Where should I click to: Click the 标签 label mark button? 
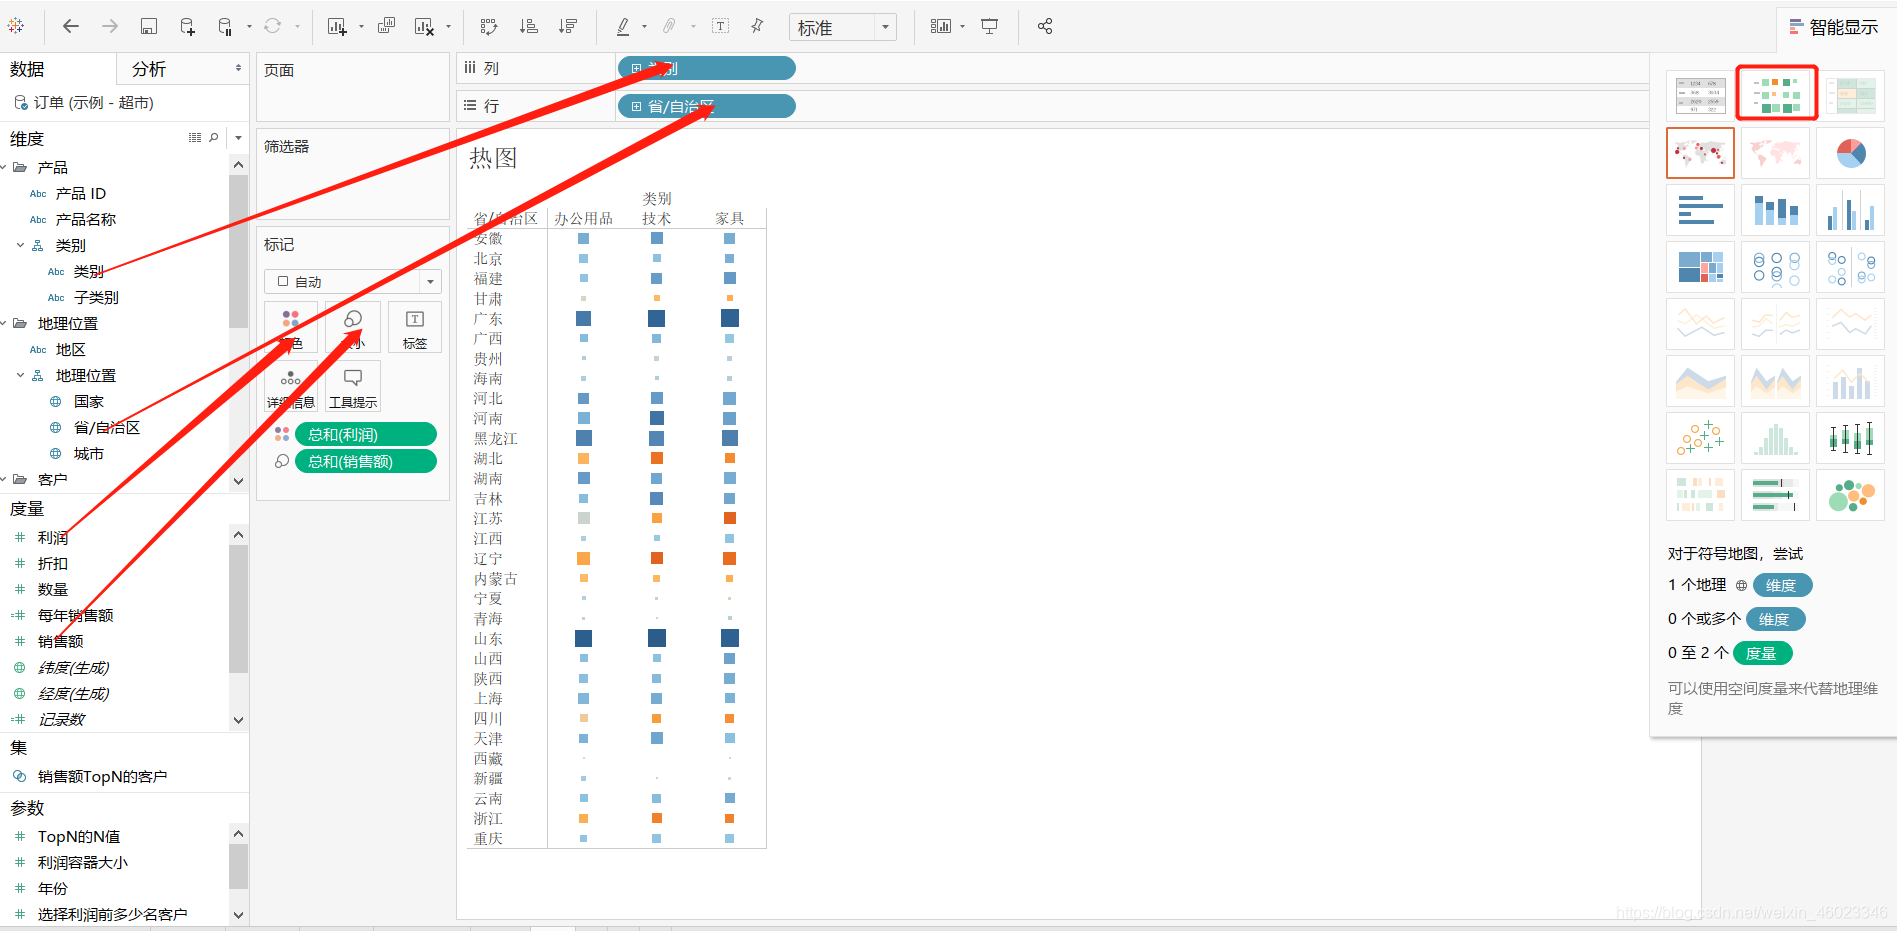click(415, 327)
